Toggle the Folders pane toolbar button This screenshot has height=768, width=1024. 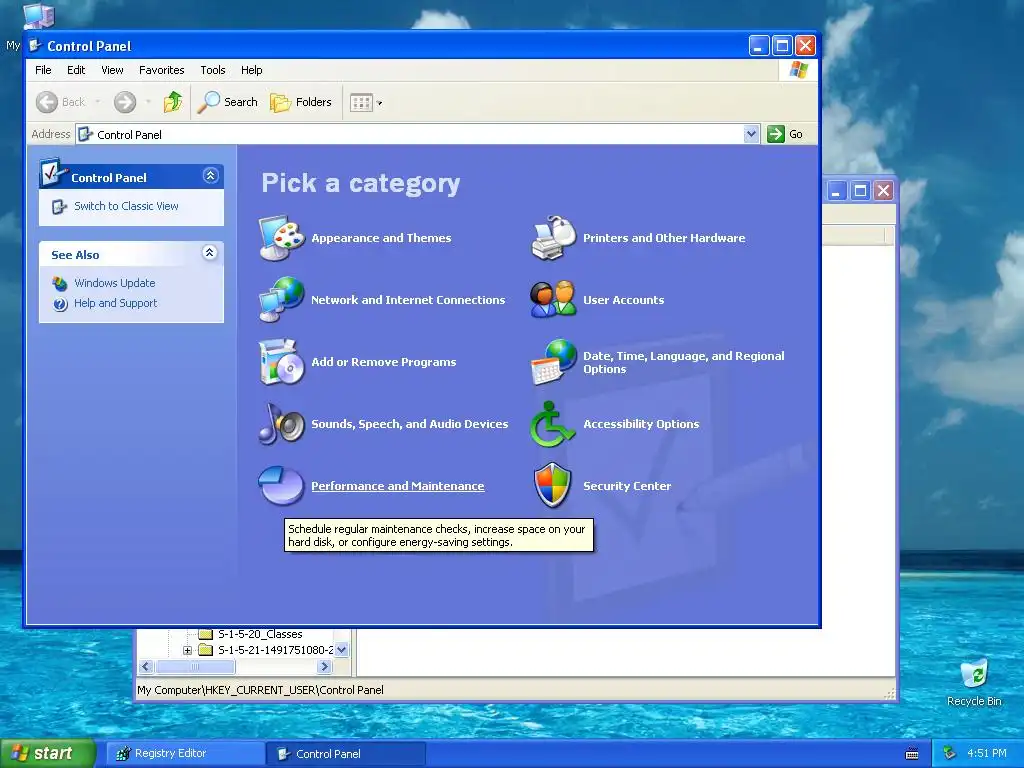tap(301, 102)
